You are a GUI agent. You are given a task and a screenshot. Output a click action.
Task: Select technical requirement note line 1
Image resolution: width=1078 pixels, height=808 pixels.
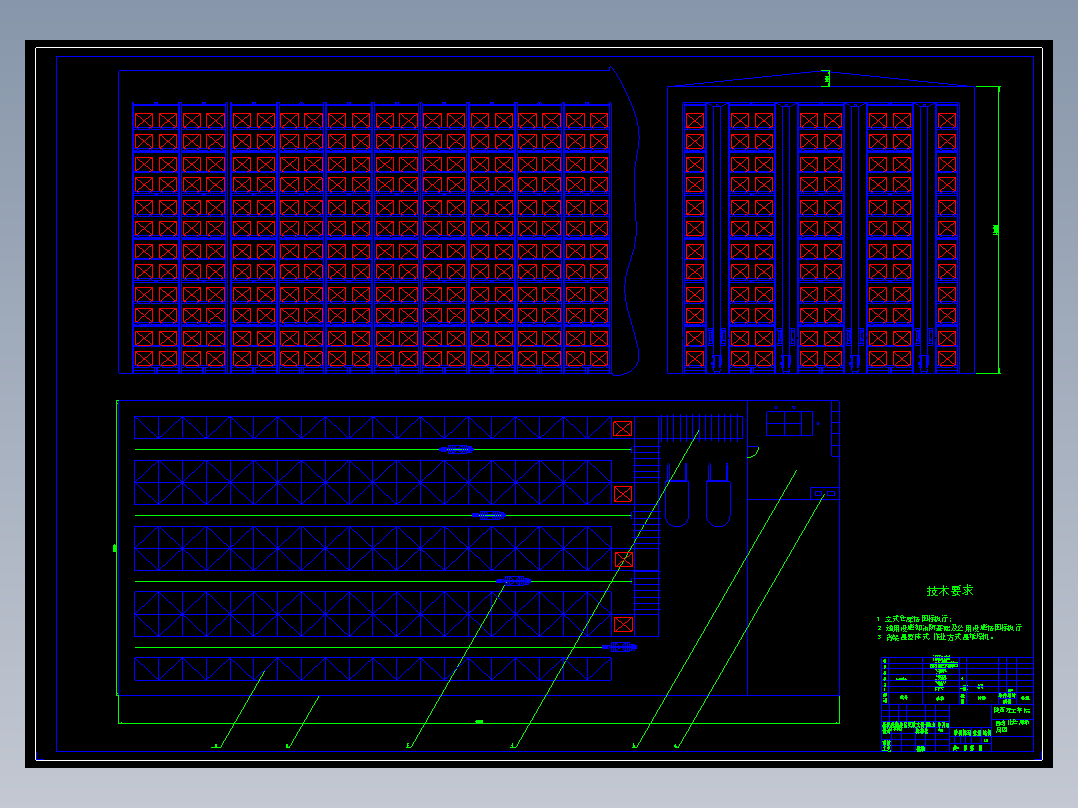[x=914, y=619]
